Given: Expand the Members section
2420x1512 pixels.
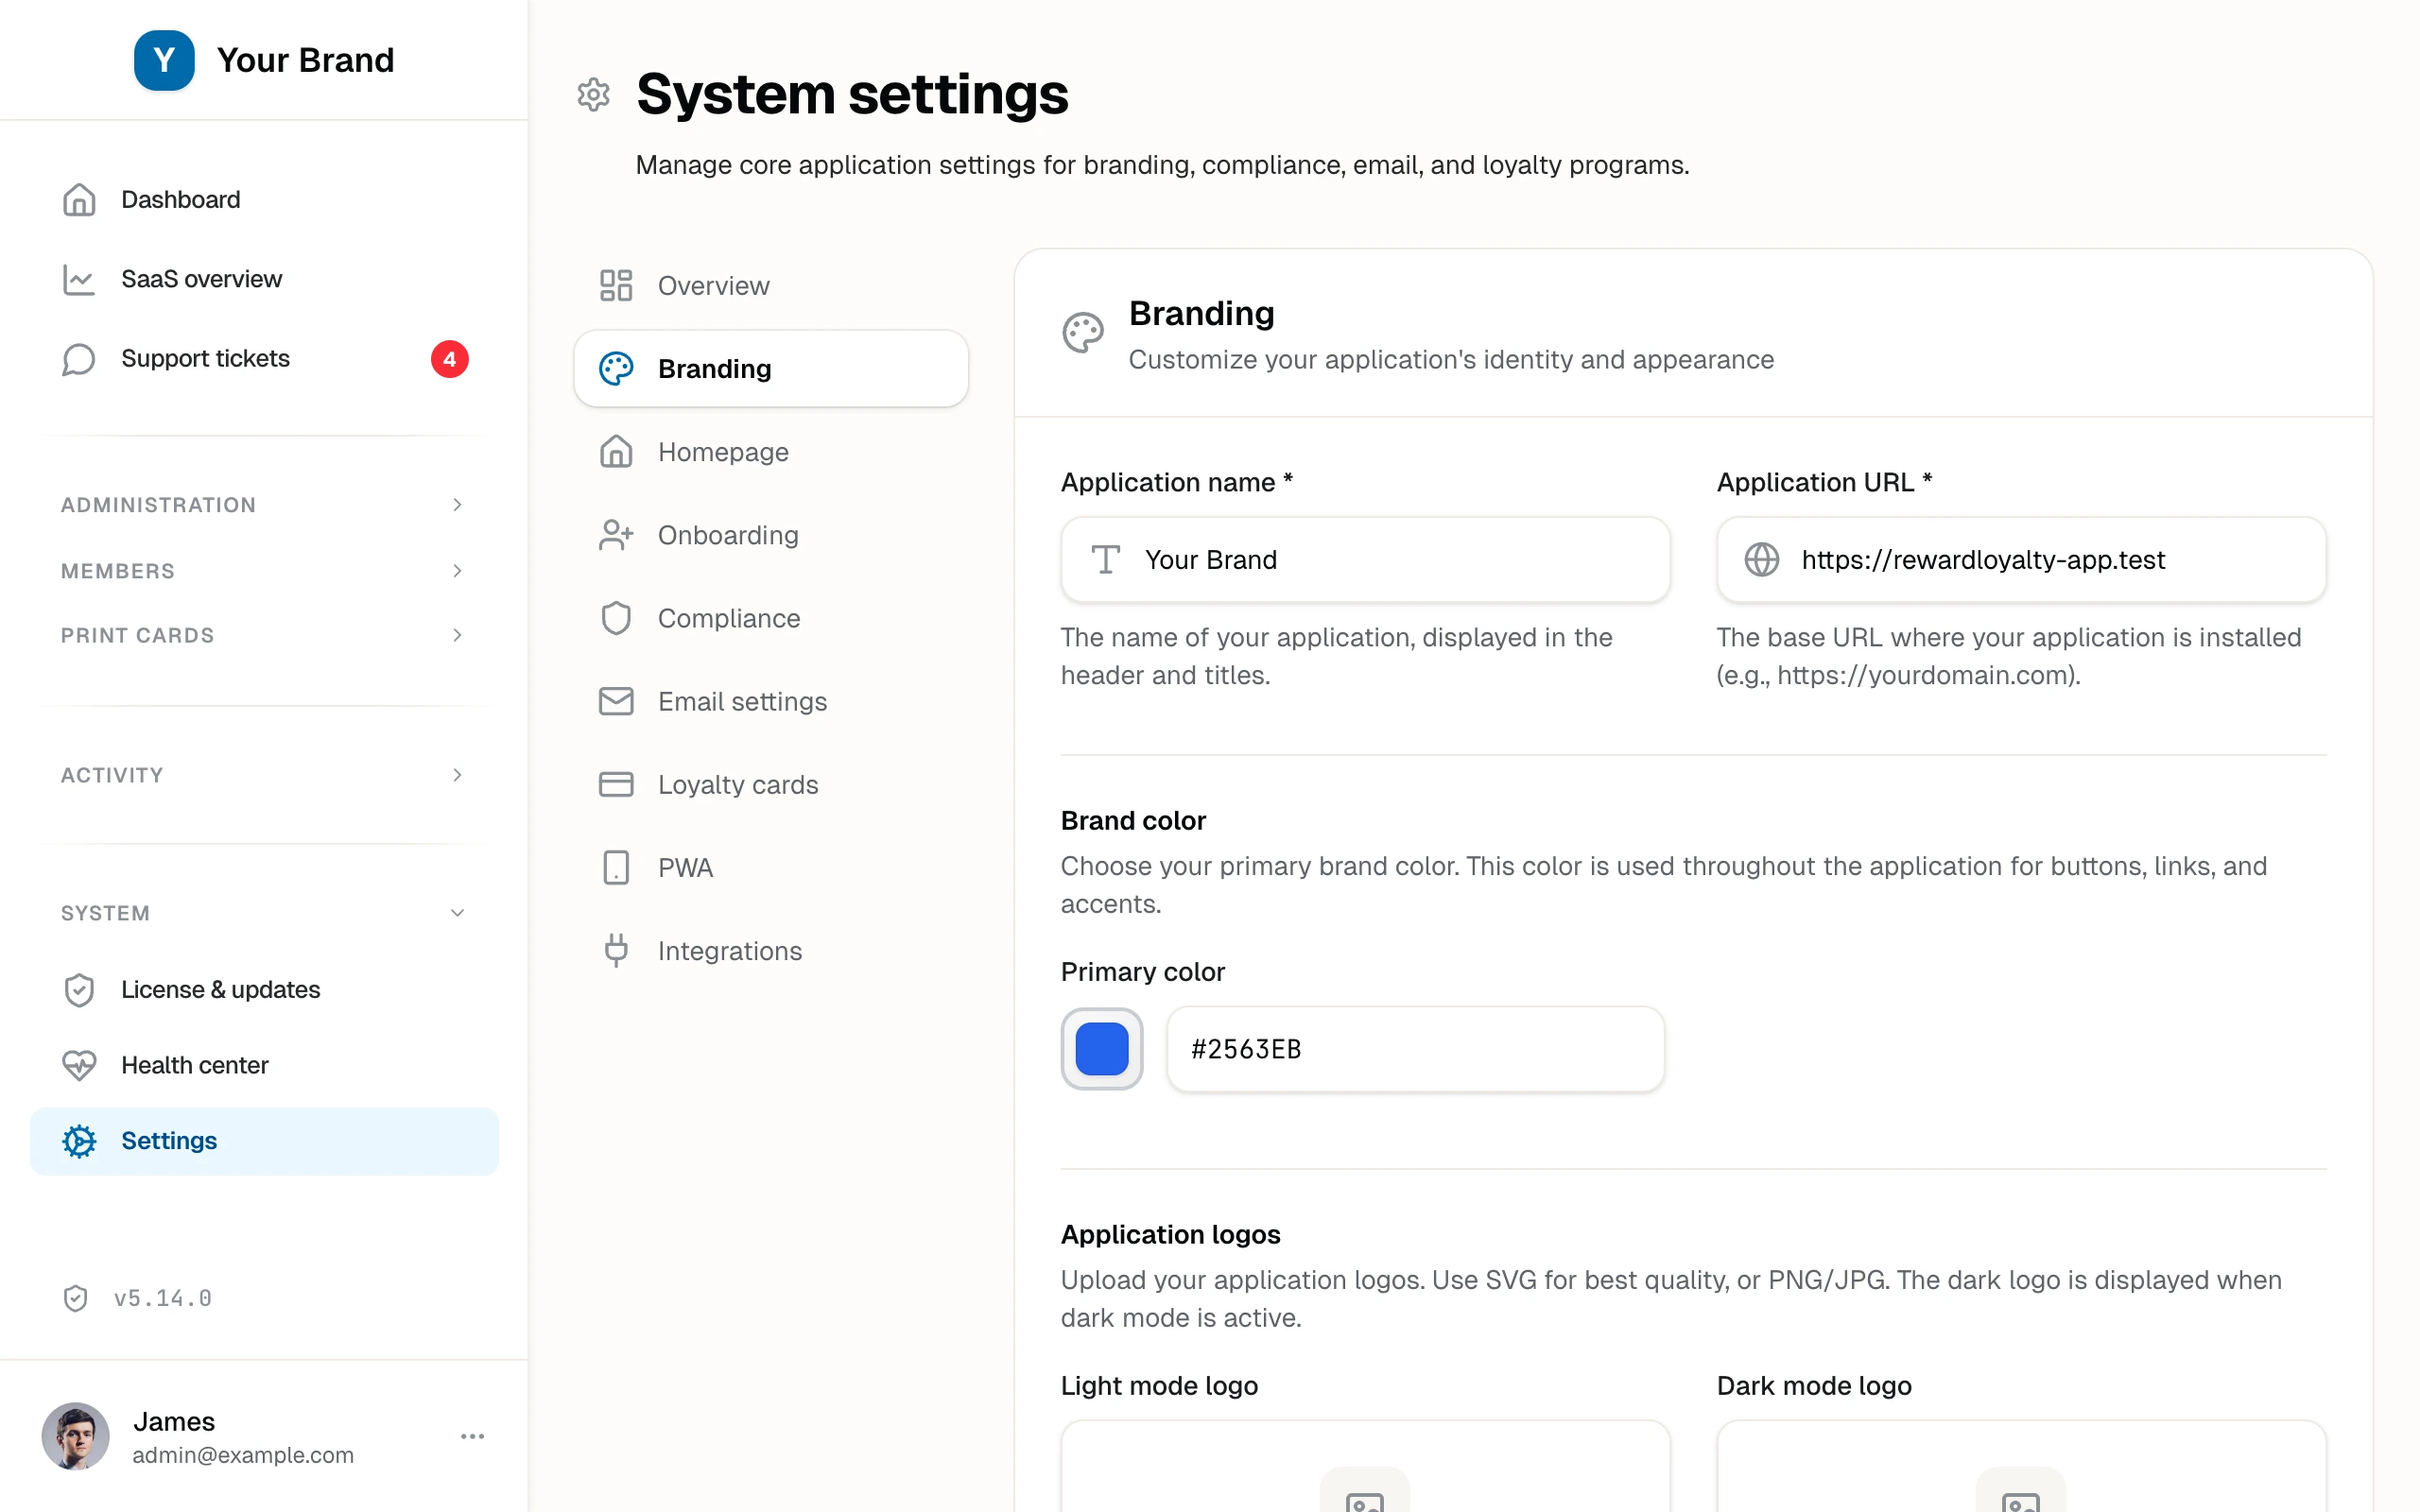Looking at the screenshot, I should click(x=264, y=571).
